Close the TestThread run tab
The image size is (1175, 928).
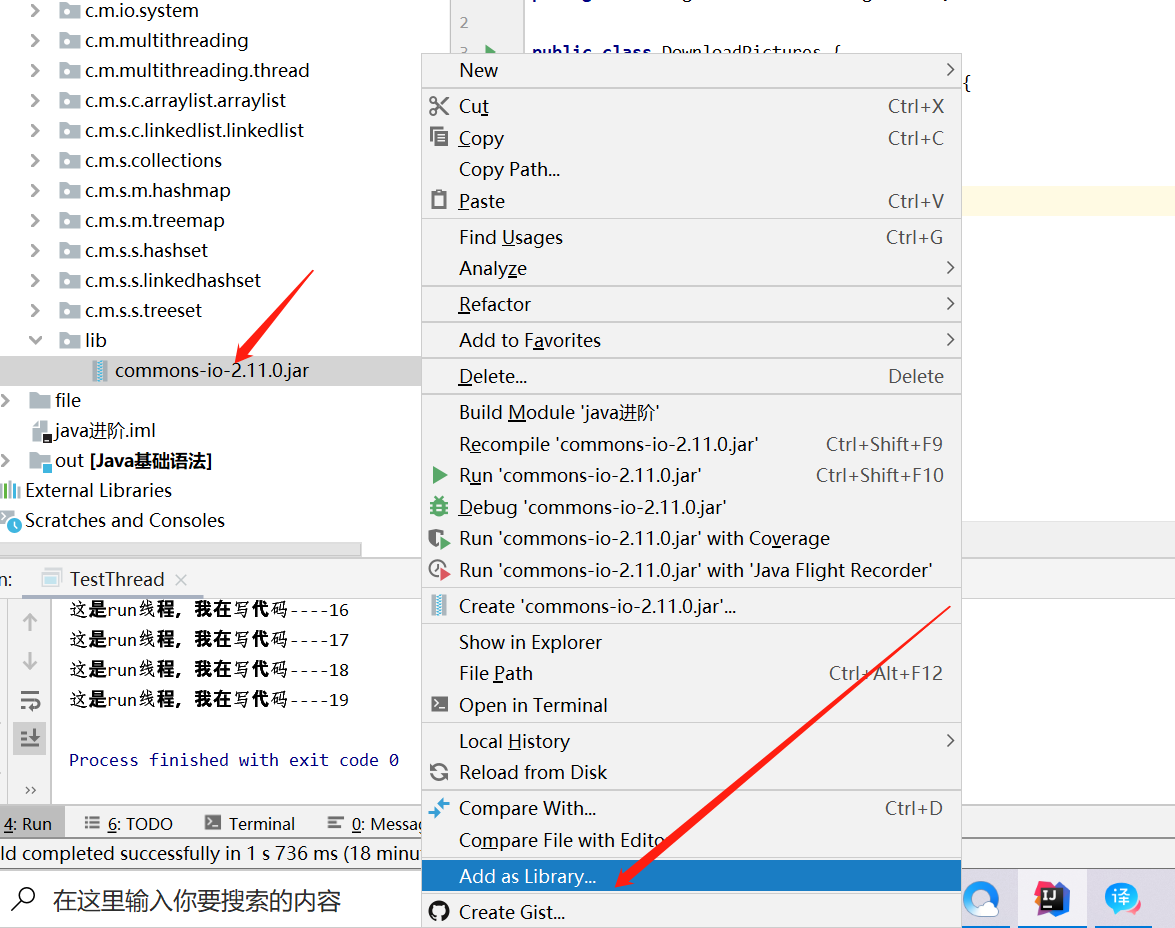(181, 579)
